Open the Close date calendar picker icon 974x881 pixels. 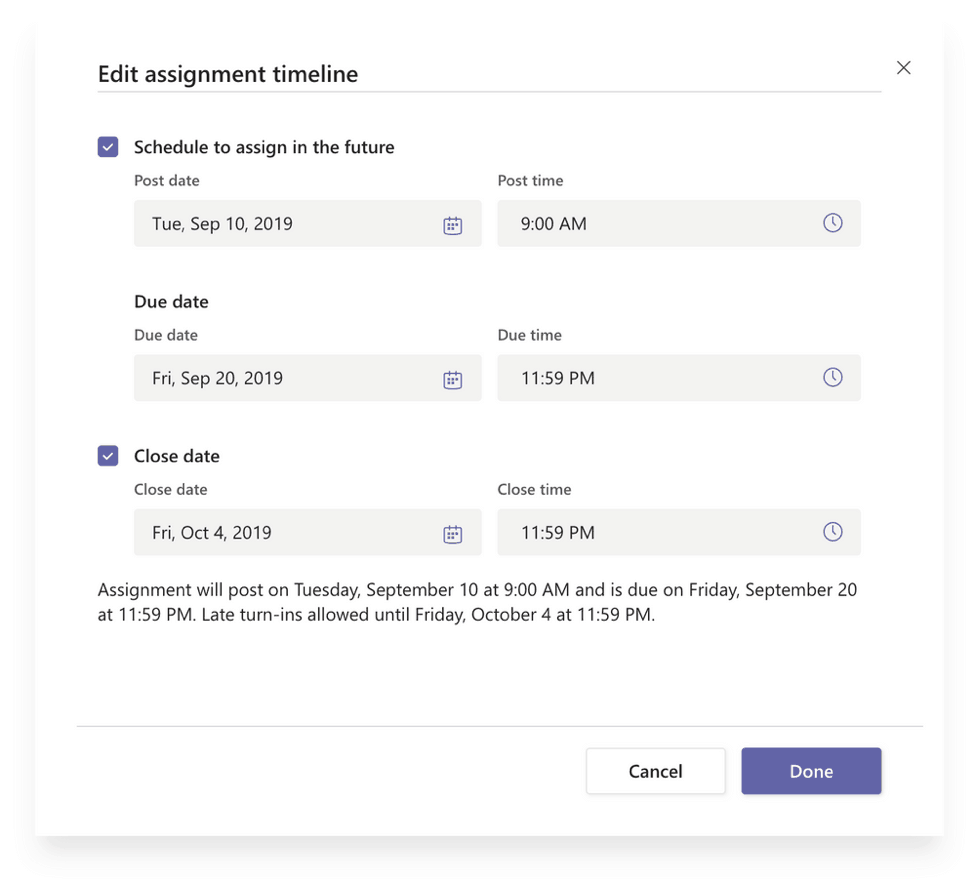452,534
